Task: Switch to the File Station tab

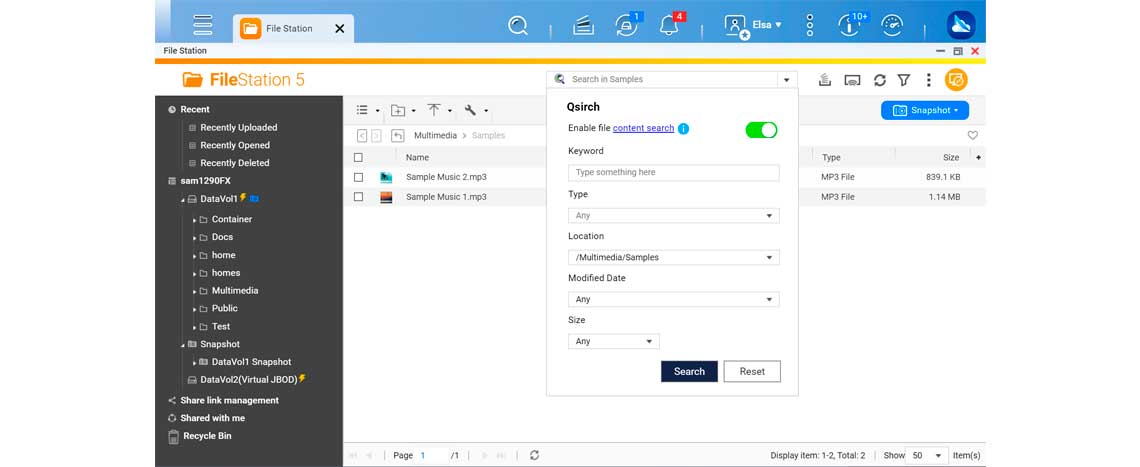Action: tap(290, 29)
